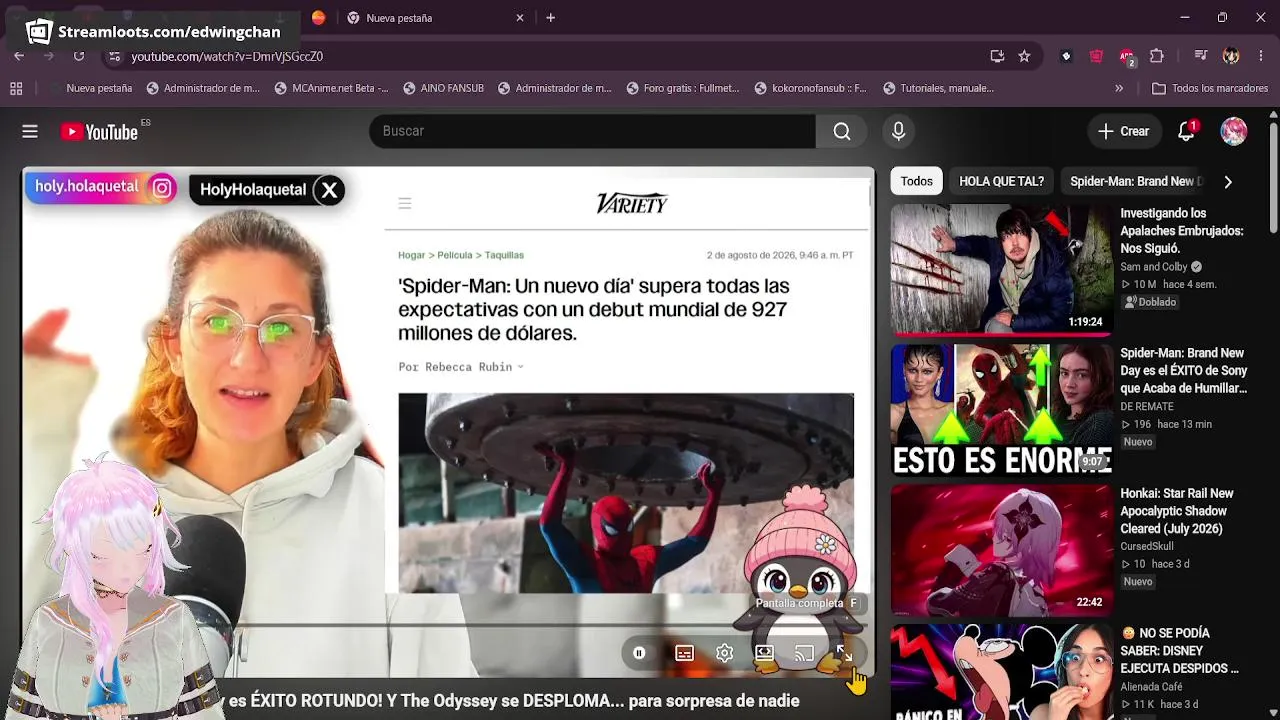The width and height of the screenshot is (1280, 720).
Task: Open the Foro gratis : Fullmet... bookmark
Action: pos(683,88)
